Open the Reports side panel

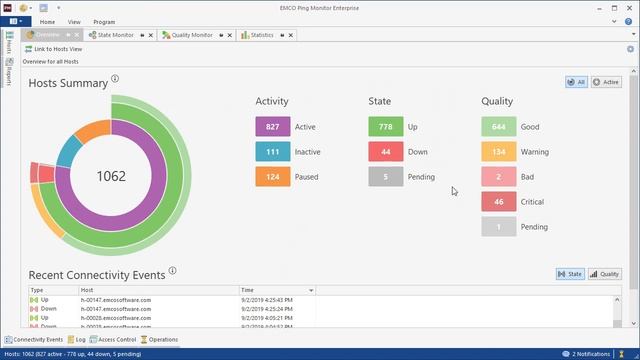point(9,72)
